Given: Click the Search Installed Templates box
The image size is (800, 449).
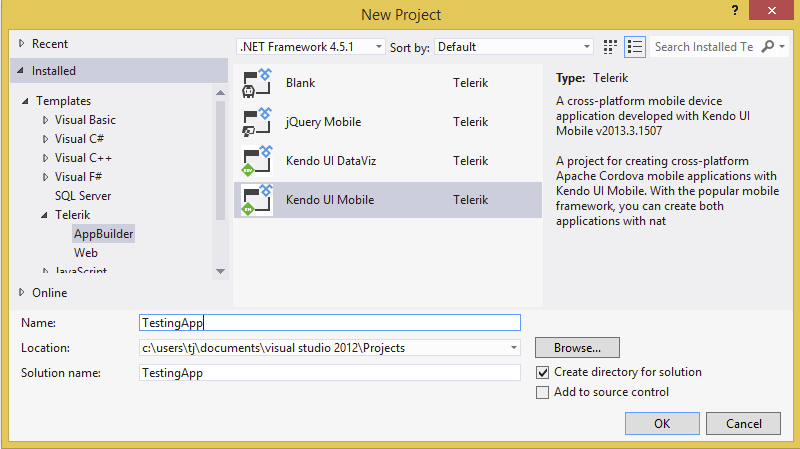Looking at the screenshot, I should point(704,47).
